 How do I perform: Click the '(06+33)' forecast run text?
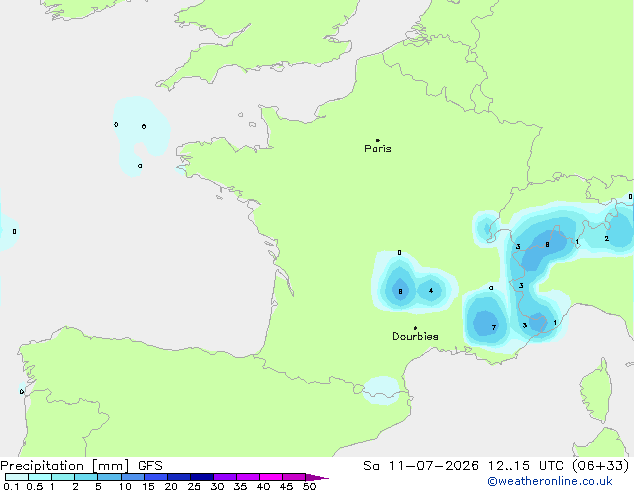pos(600,466)
